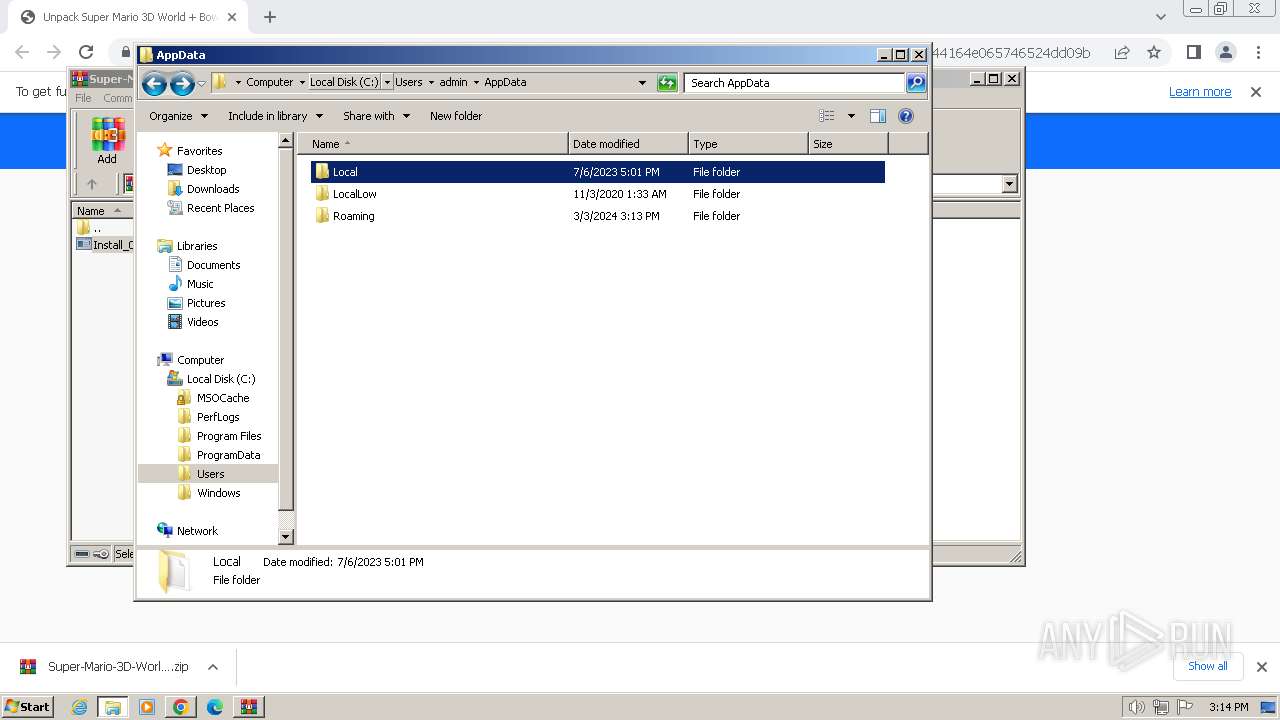Open download item options chevron
Screen dimensions: 1280x720
[x=212, y=667]
